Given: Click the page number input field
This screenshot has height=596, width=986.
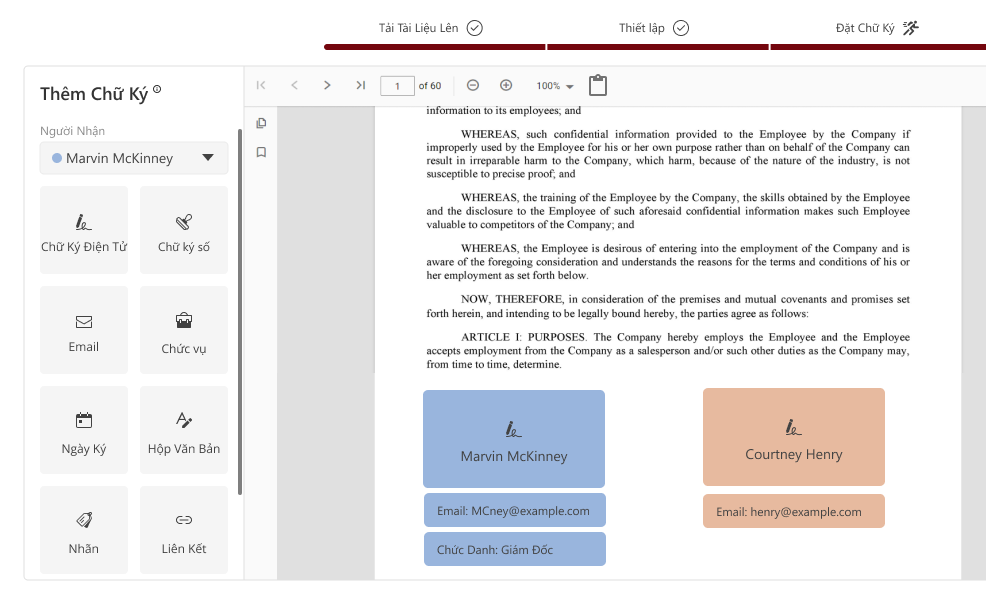Looking at the screenshot, I should 397,86.
